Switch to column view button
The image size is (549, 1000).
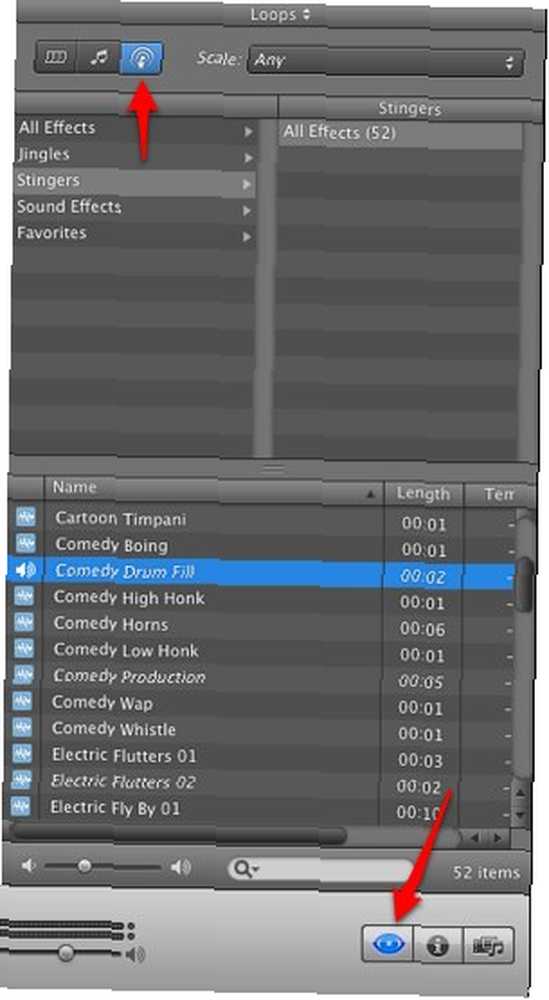click(x=55, y=58)
